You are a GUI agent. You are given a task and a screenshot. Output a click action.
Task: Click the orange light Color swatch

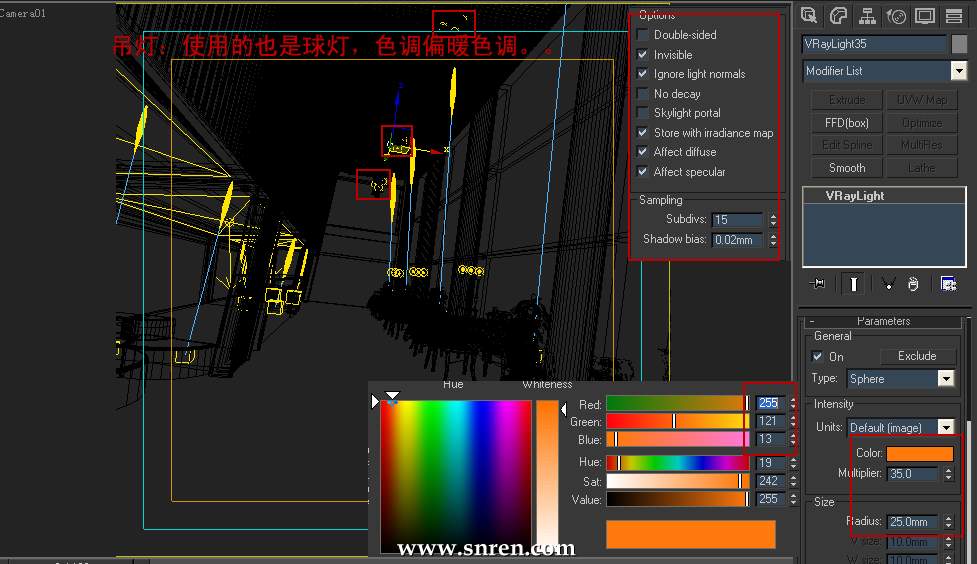point(919,453)
